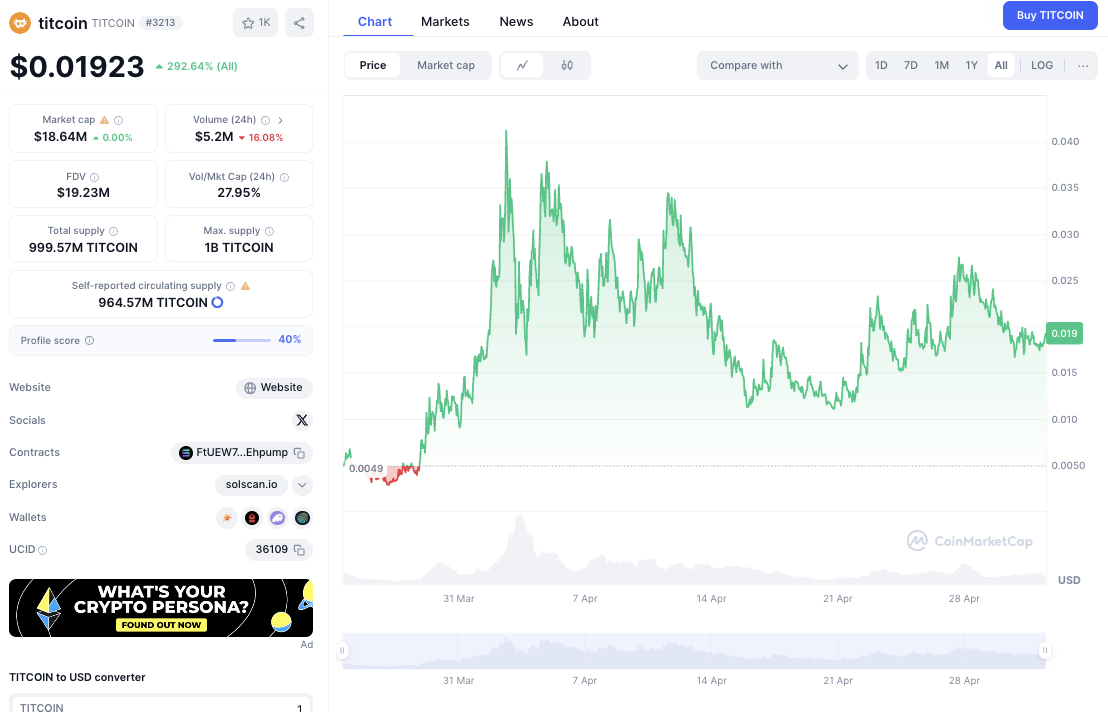
Task: Open the second black-red wallet icon
Action: 252,518
